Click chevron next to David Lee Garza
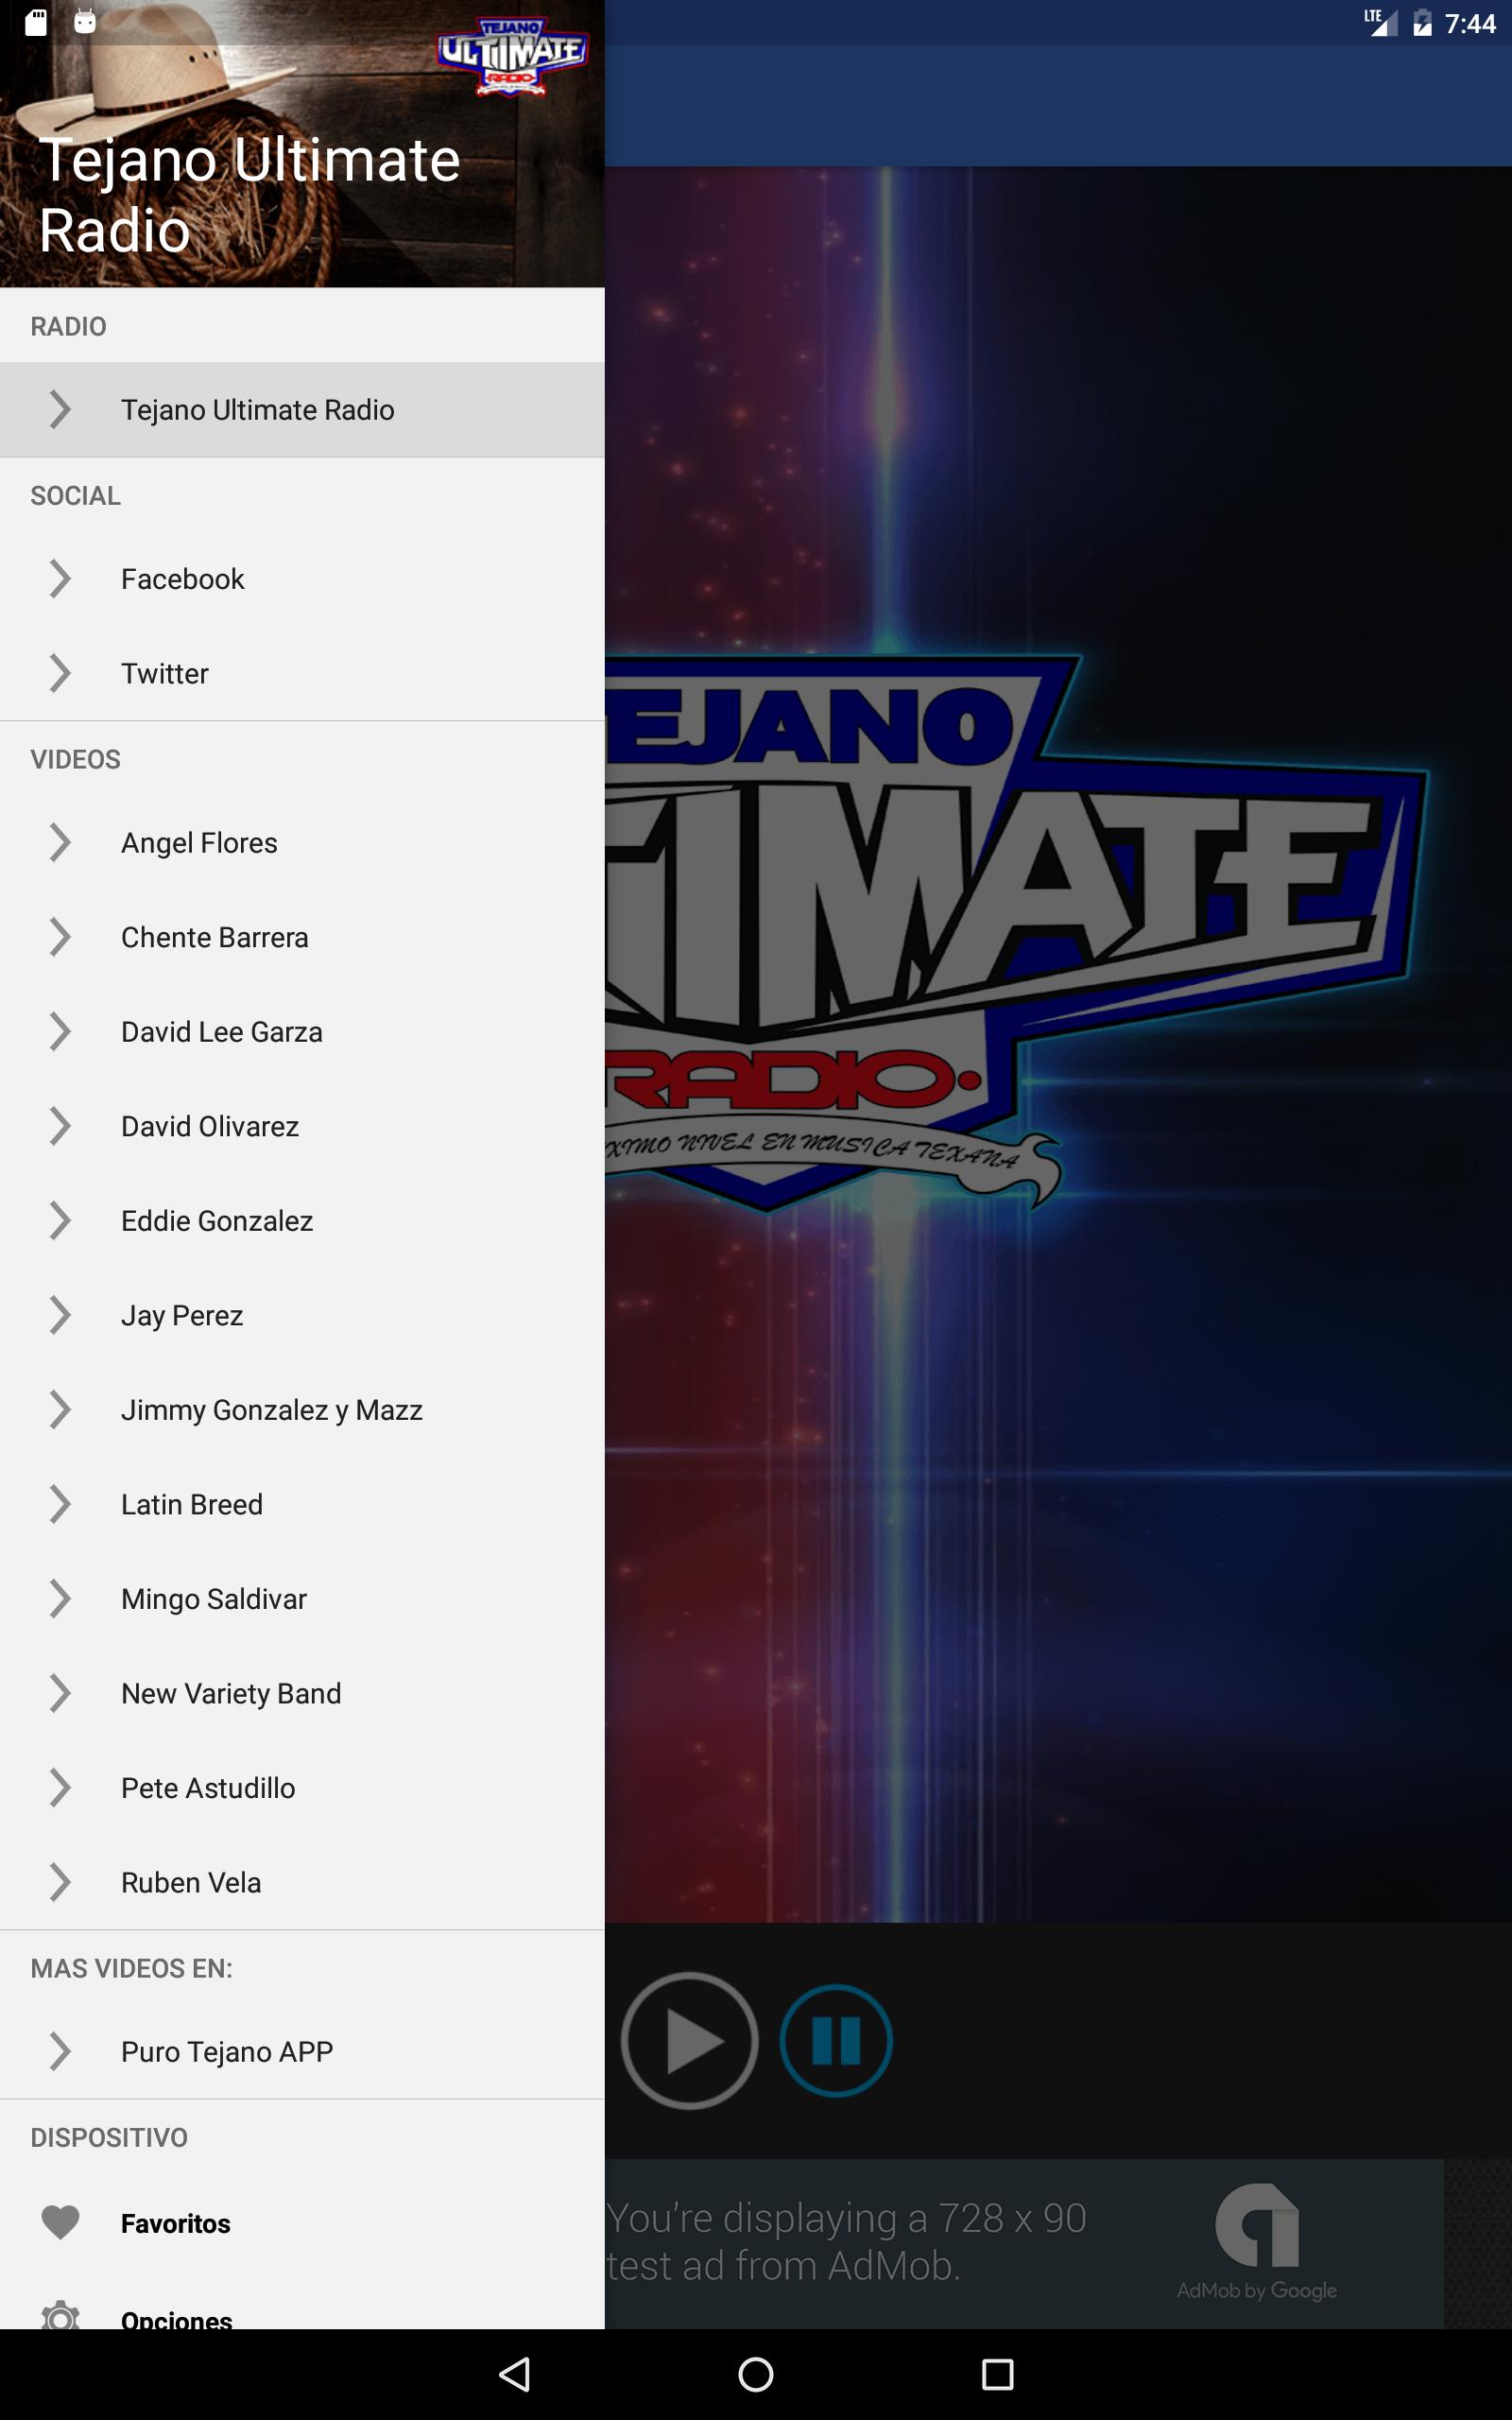1512x2420 pixels. pos(60,1032)
